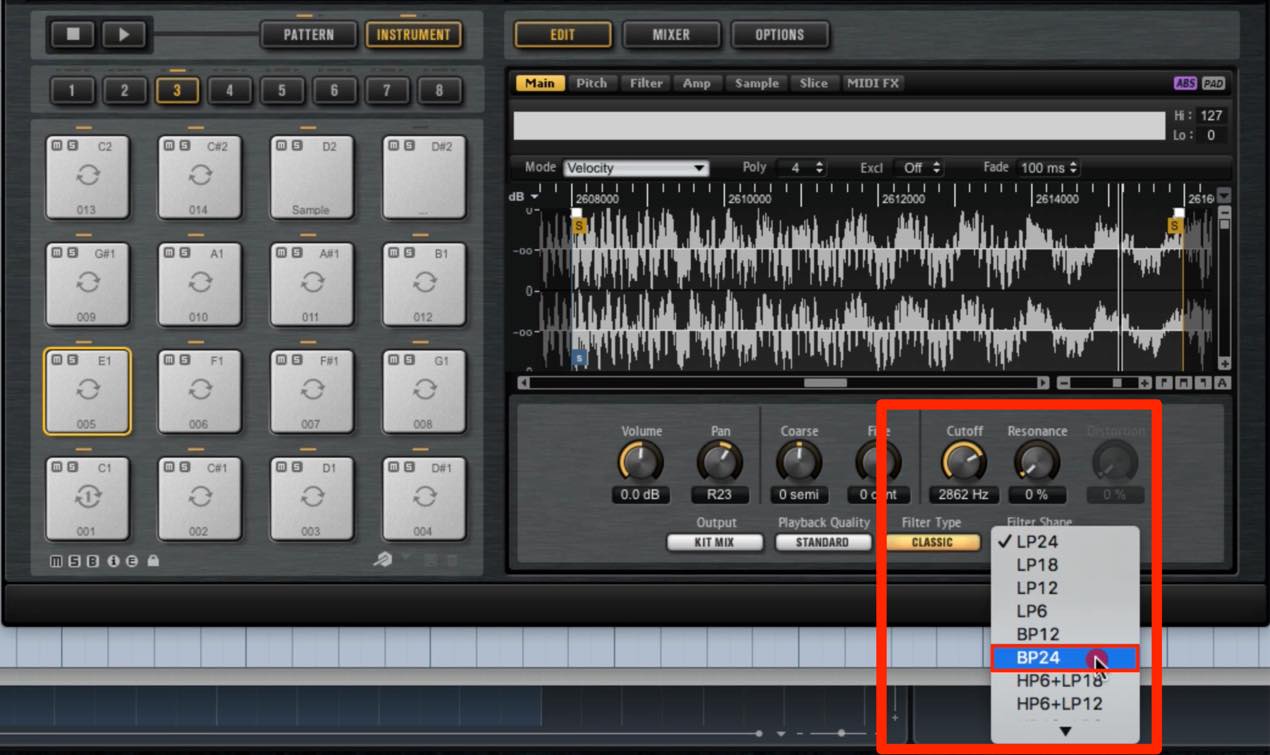Image resolution: width=1270 pixels, height=755 pixels.
Task: Switch to the Filter tab
Action: 646,83
